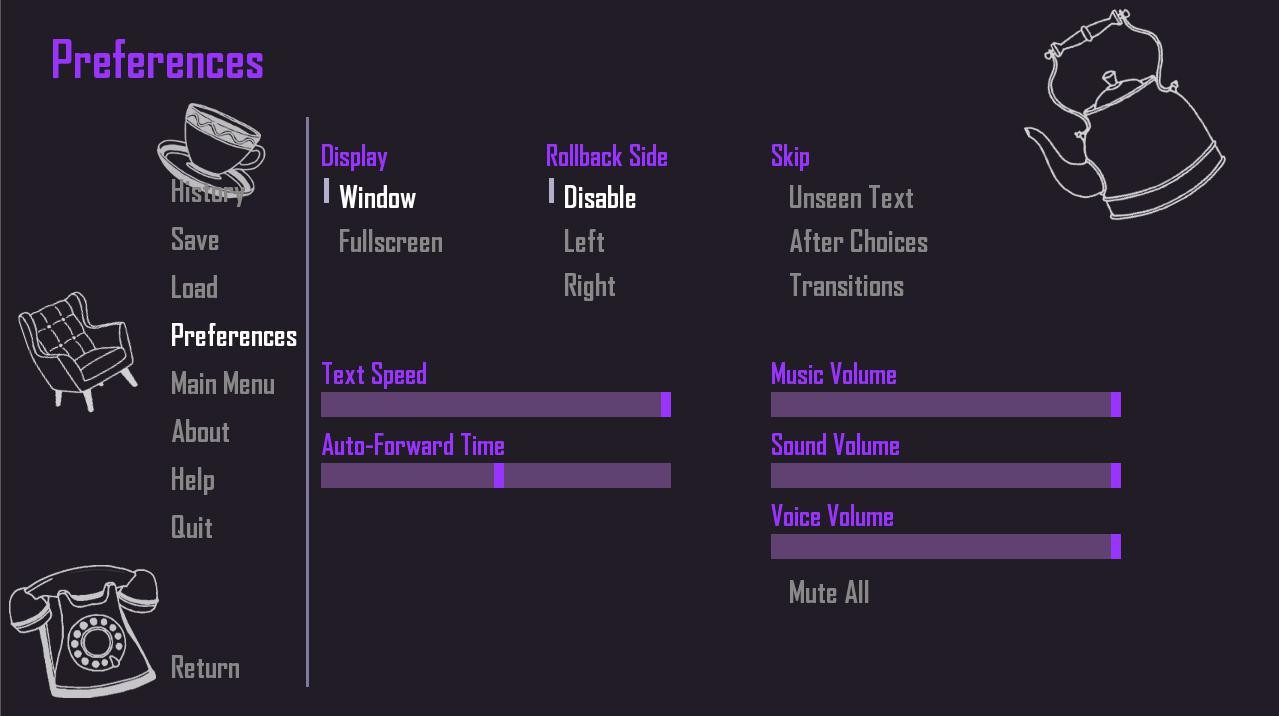The height and width of the screenshot is (716, 1279).
Task: Click the armchair illustration
Action: tap(78, 350)
